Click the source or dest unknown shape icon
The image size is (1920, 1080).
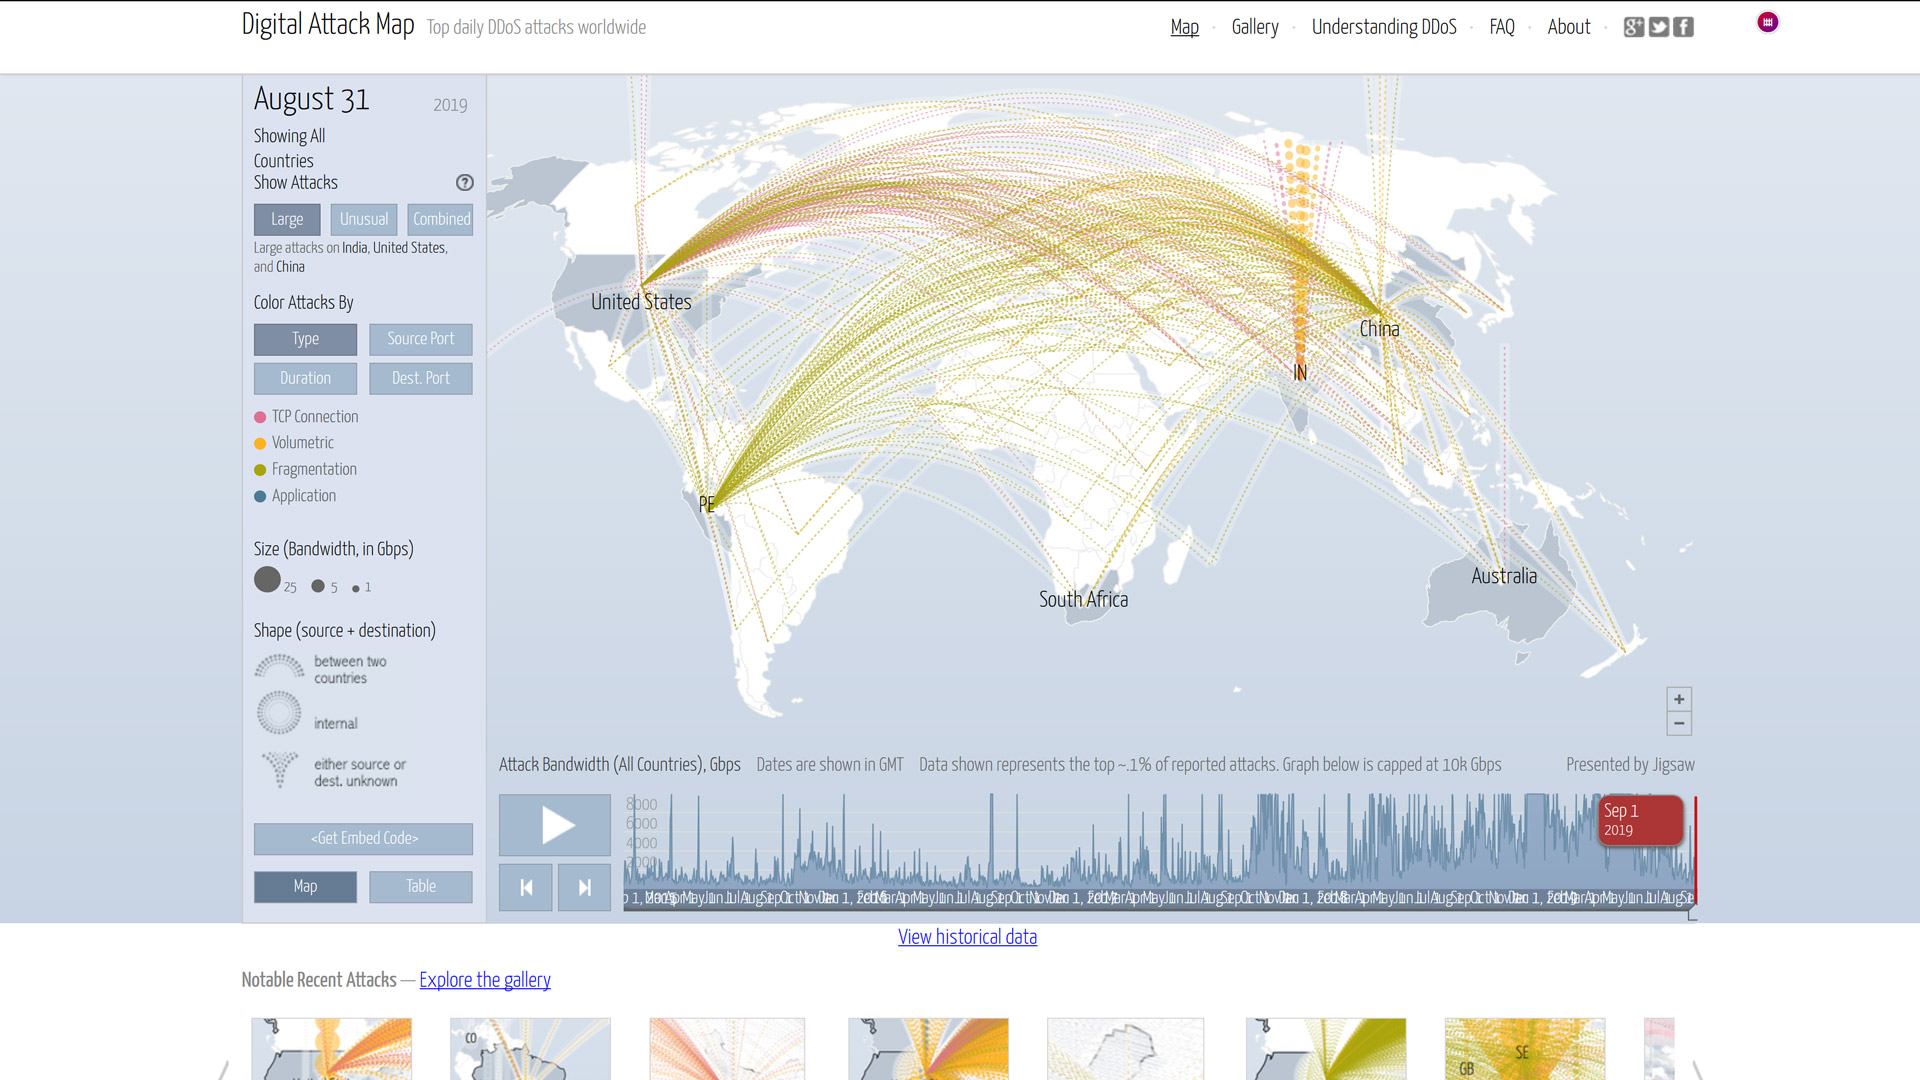(x=279, y=769)
